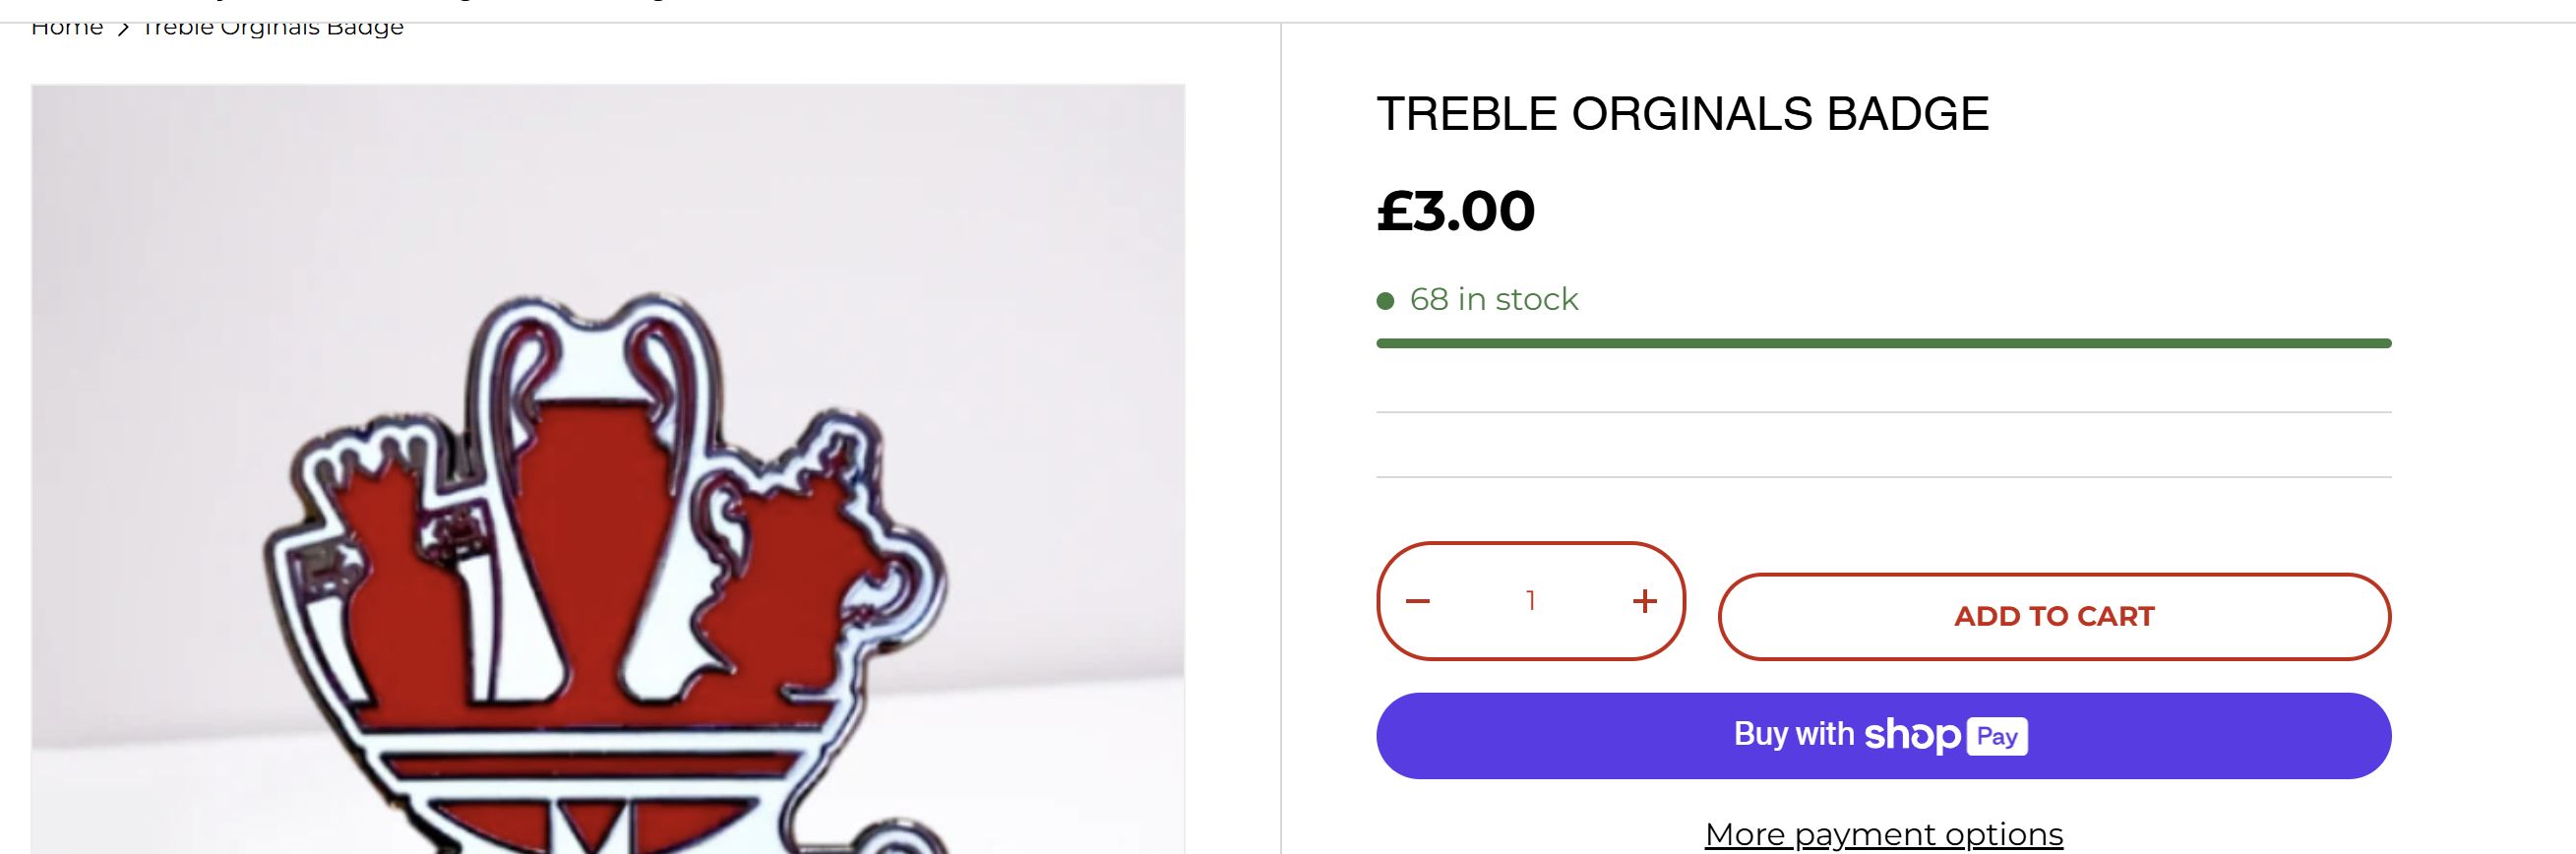Screen dimensions: 2576x854
Task: Click the green in-stock dot indicator
Action: pyautogui.click(x=1385, y=301)
